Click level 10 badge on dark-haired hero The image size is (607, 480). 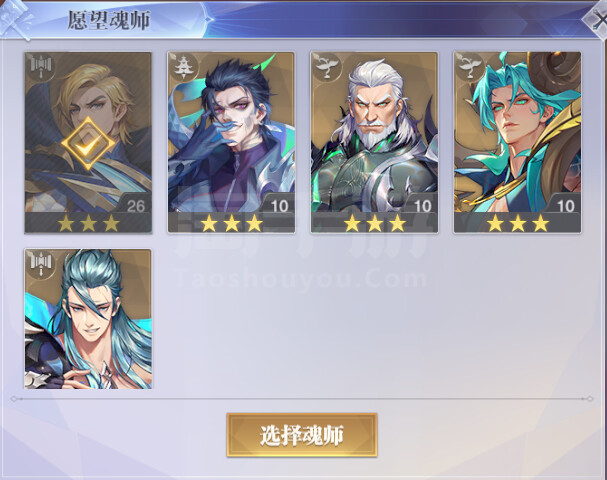[x=279, y=206]
